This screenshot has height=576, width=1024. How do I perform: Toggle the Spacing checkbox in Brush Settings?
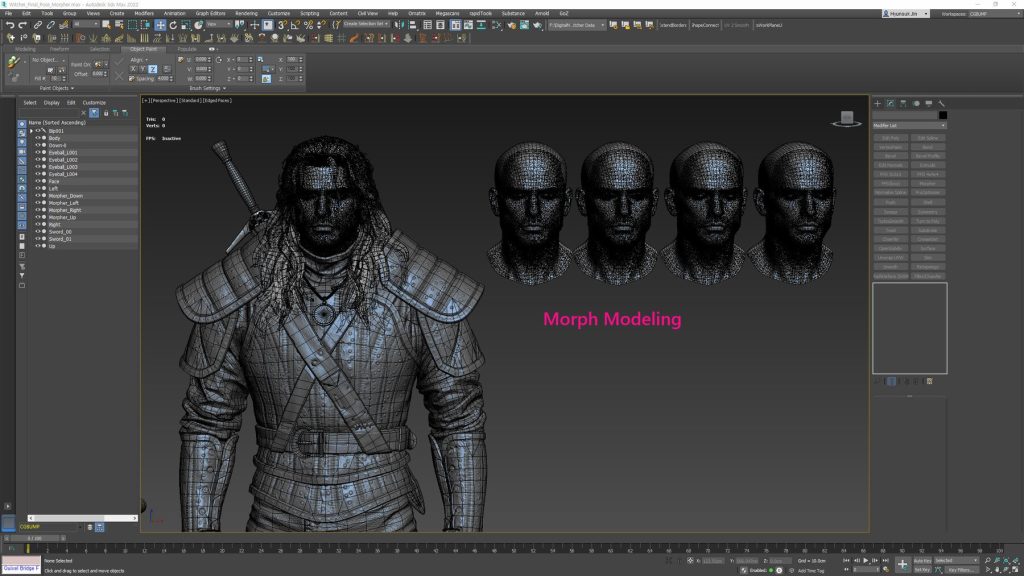click(132, 78)
